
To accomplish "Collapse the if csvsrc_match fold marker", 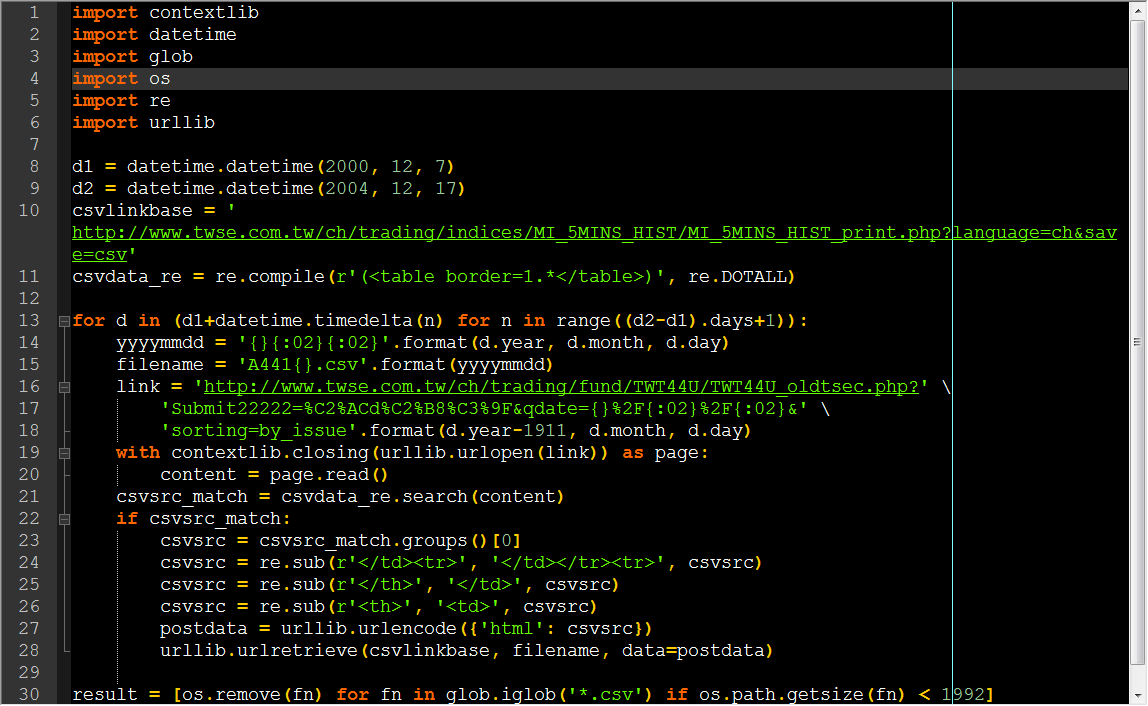I will pyautogui.click(x=64, y=519).
